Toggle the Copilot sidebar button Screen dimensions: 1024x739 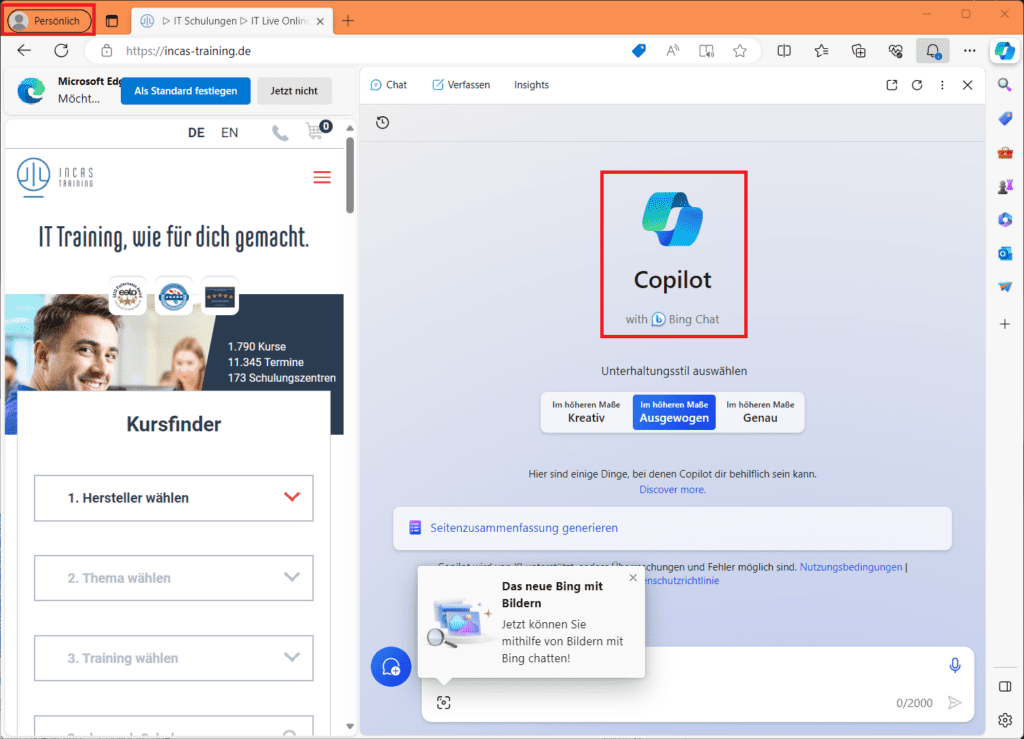(1004, 50)
